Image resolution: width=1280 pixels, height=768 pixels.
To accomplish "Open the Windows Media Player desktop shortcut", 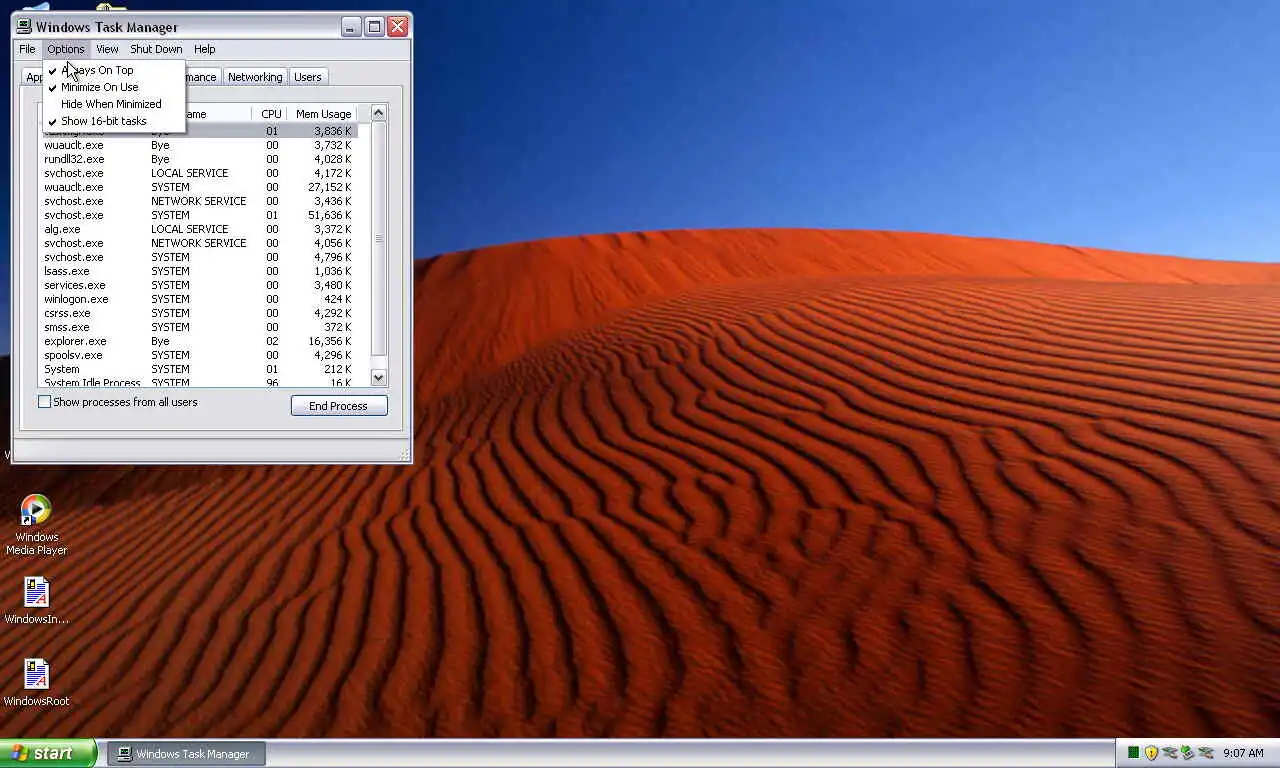I will pos(36,525).
